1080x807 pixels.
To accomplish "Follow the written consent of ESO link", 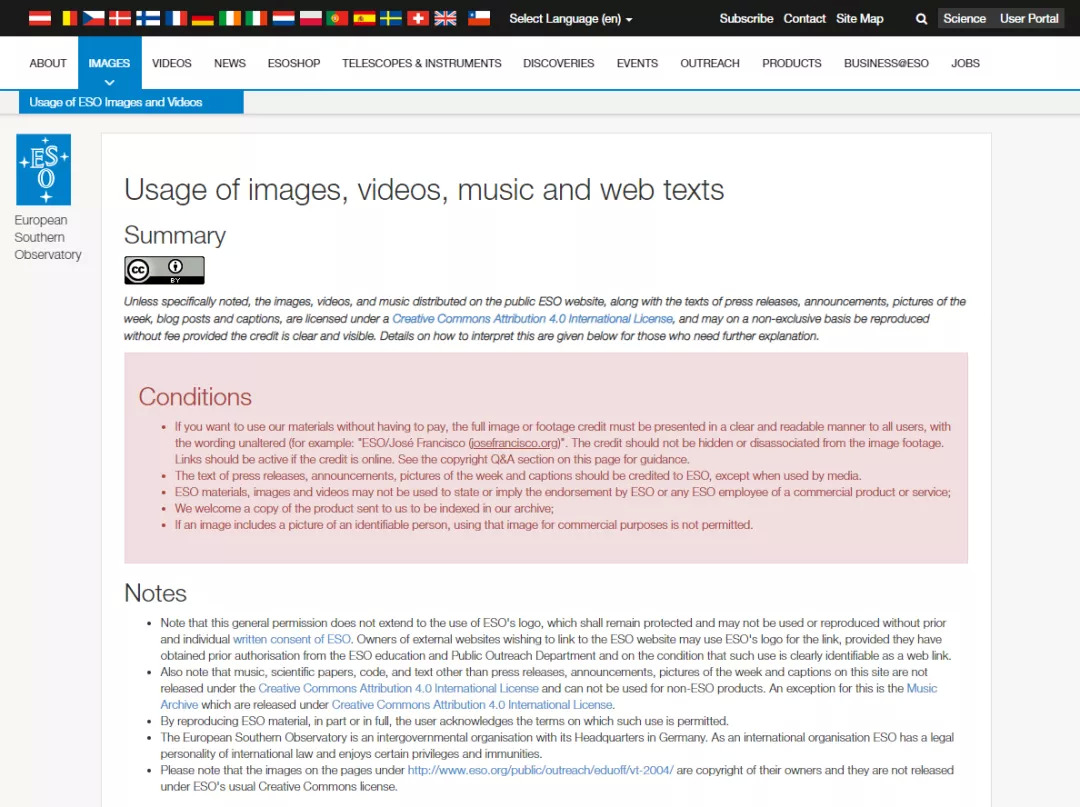I will [292, 639].
